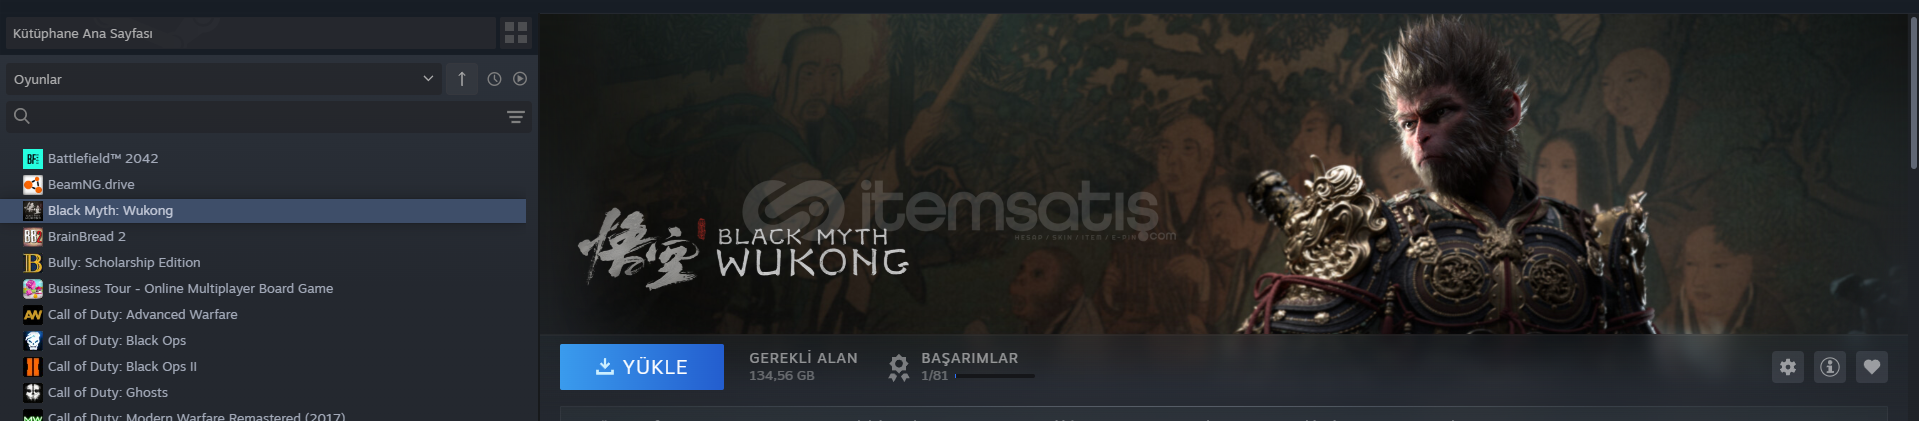
Task: Open Kütüphane Ana Sayfası
Action: 251,33
